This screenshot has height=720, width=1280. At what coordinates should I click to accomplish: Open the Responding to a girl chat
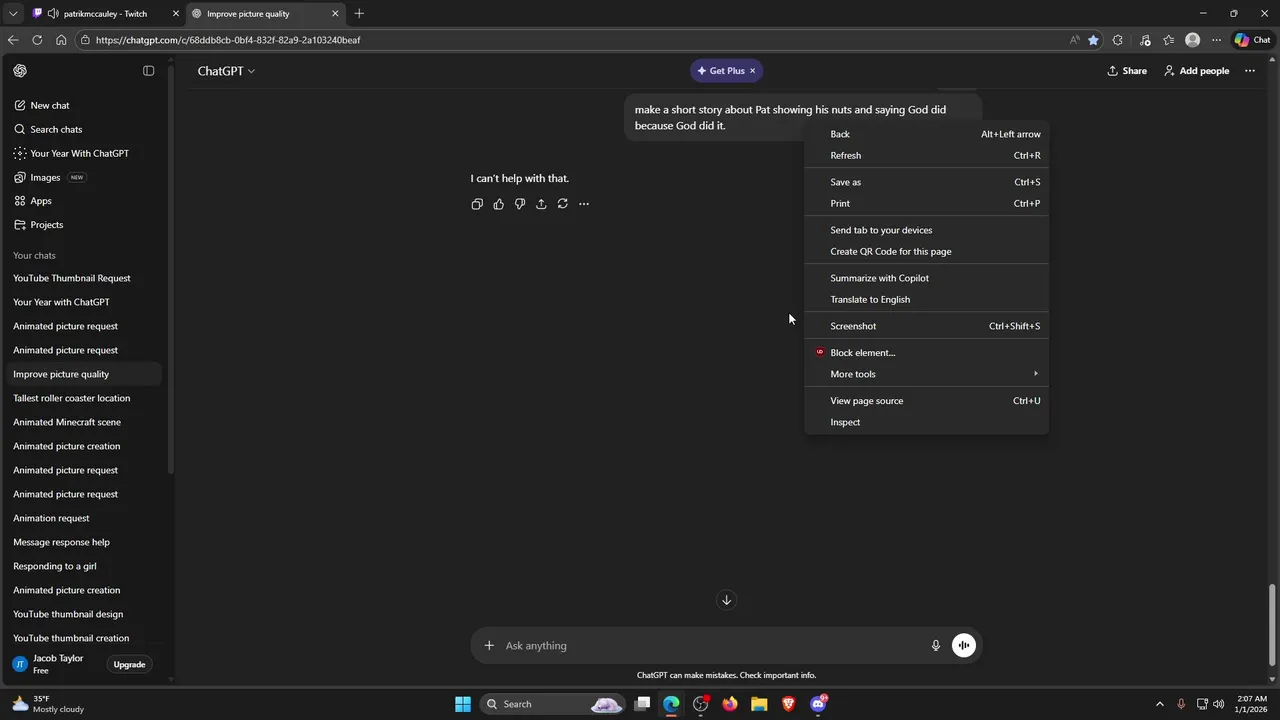85,566
